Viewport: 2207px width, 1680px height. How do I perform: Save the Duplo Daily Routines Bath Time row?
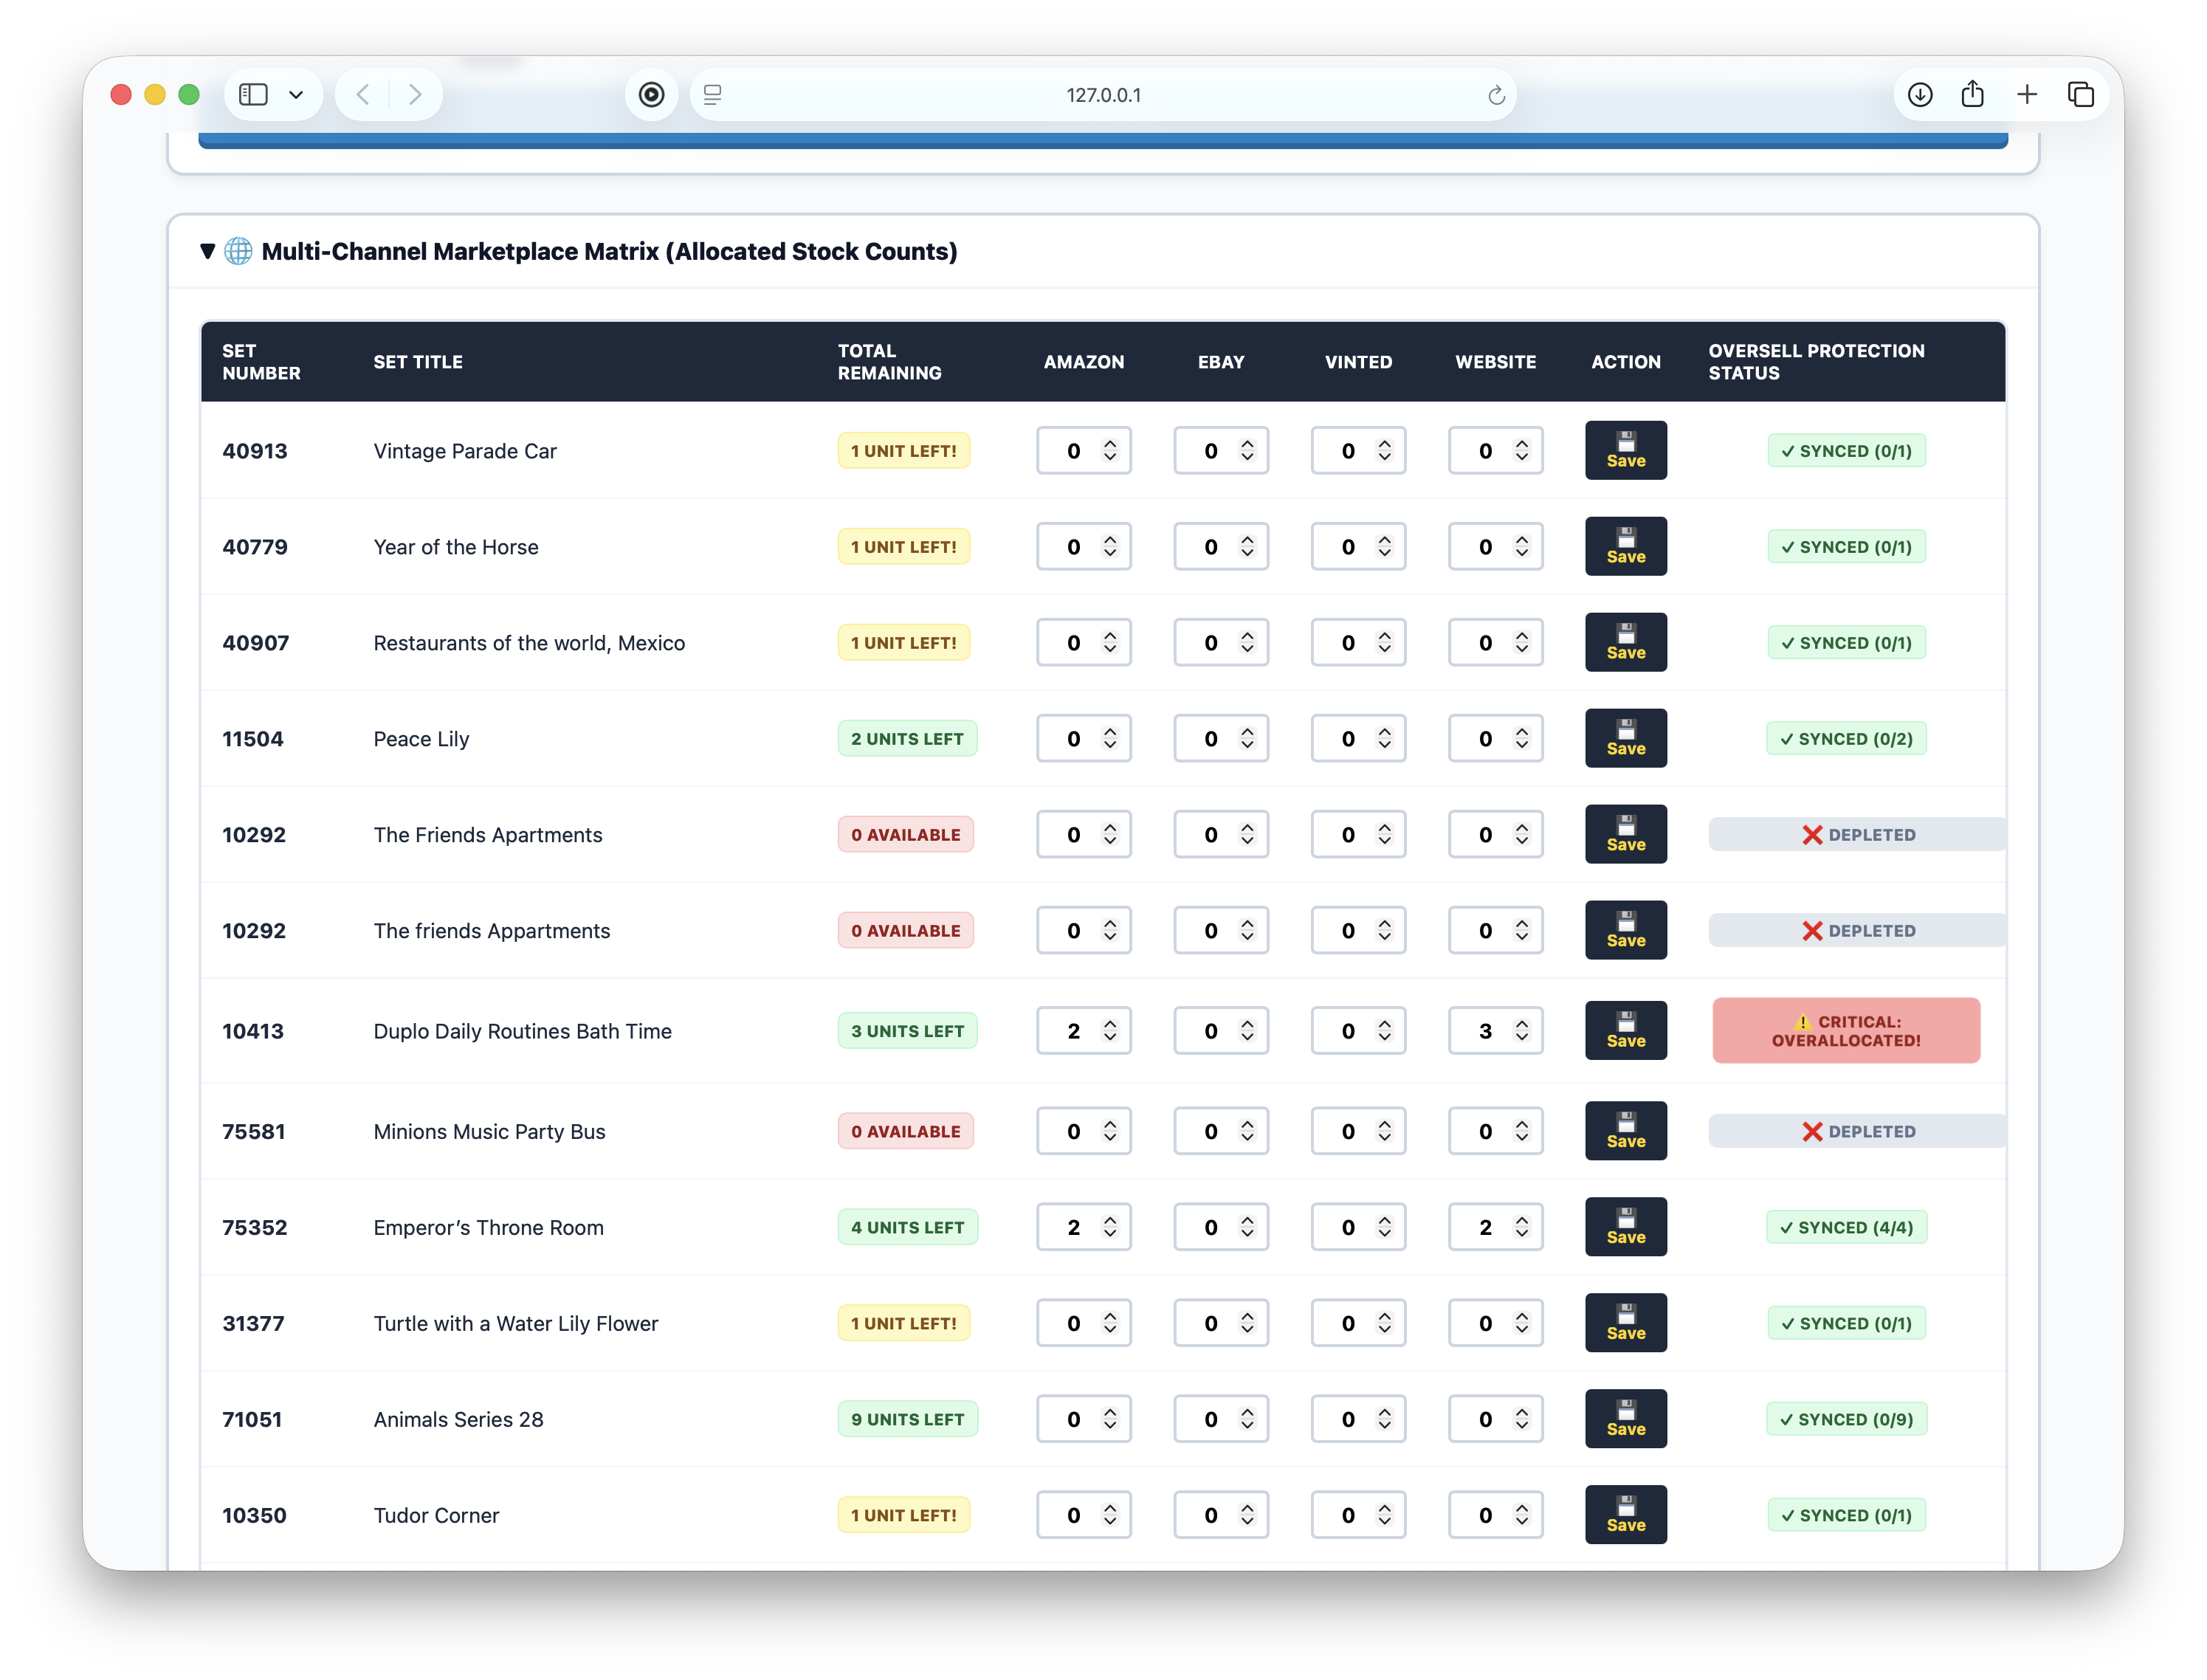(1625, 1031)
